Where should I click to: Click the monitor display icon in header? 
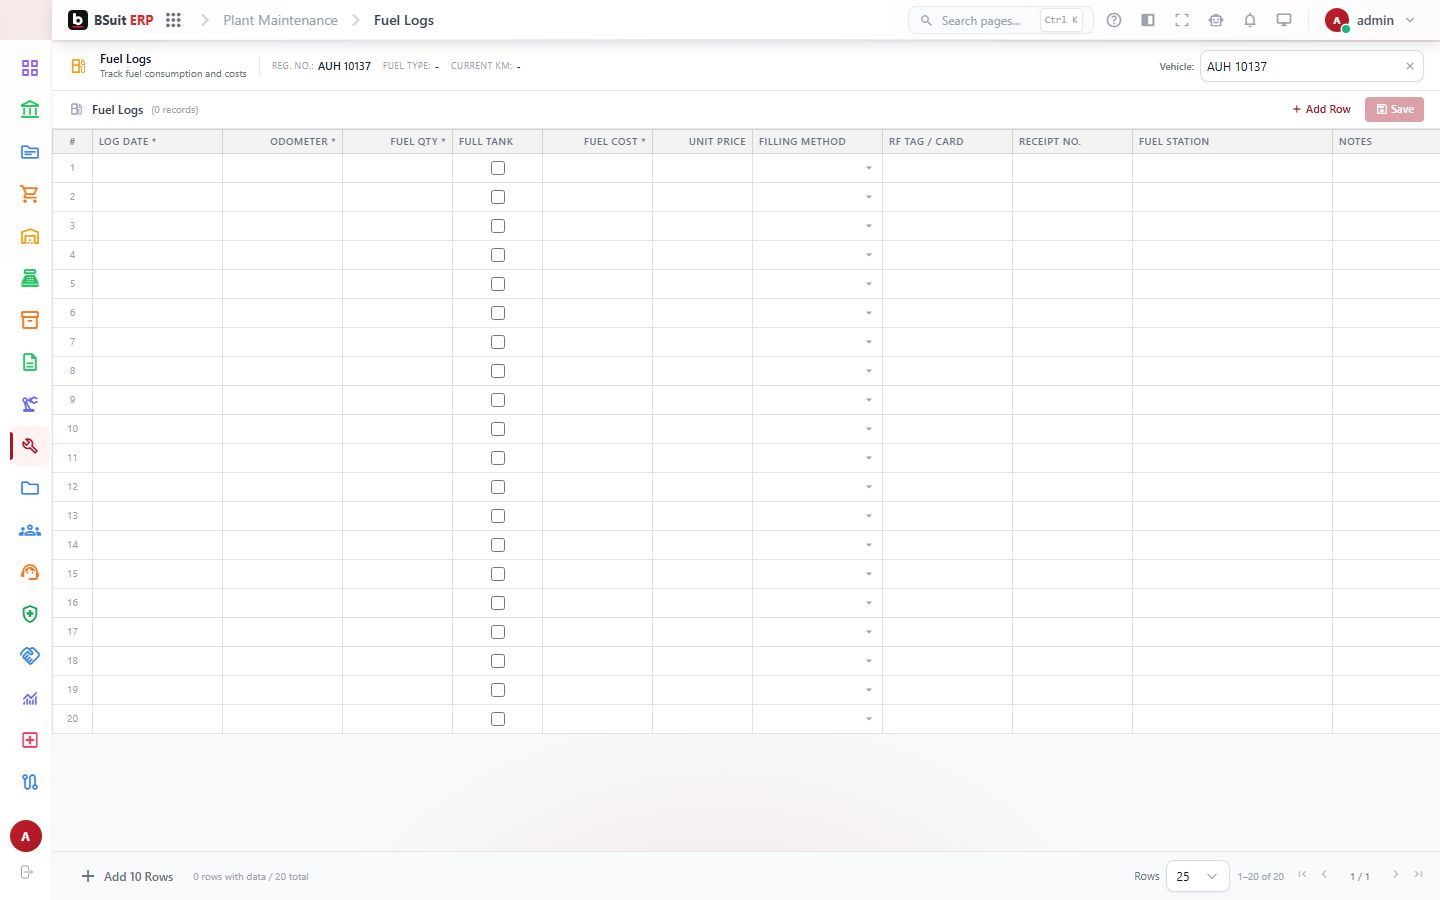1284,20
